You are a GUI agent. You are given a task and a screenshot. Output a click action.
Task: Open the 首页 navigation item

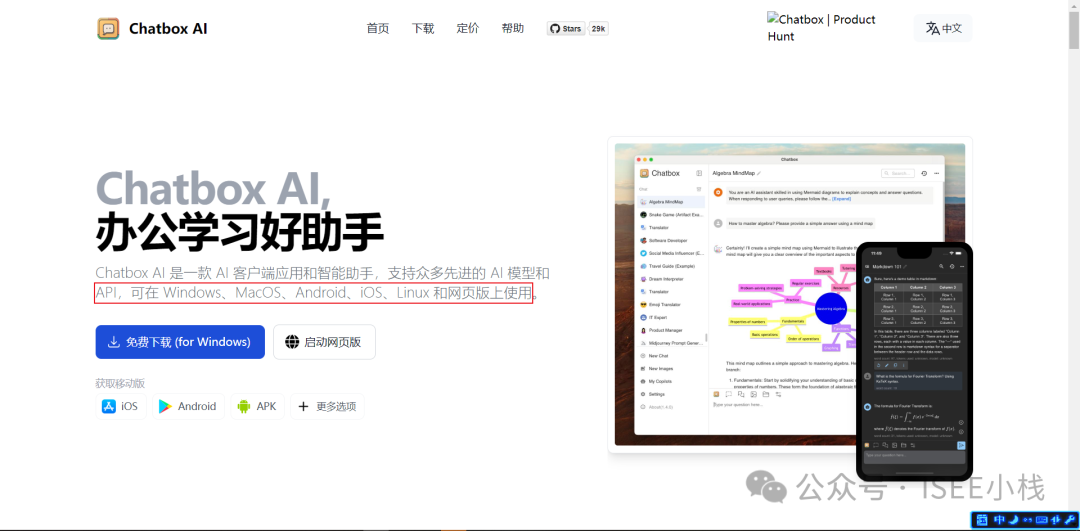(x=377, y=28)
